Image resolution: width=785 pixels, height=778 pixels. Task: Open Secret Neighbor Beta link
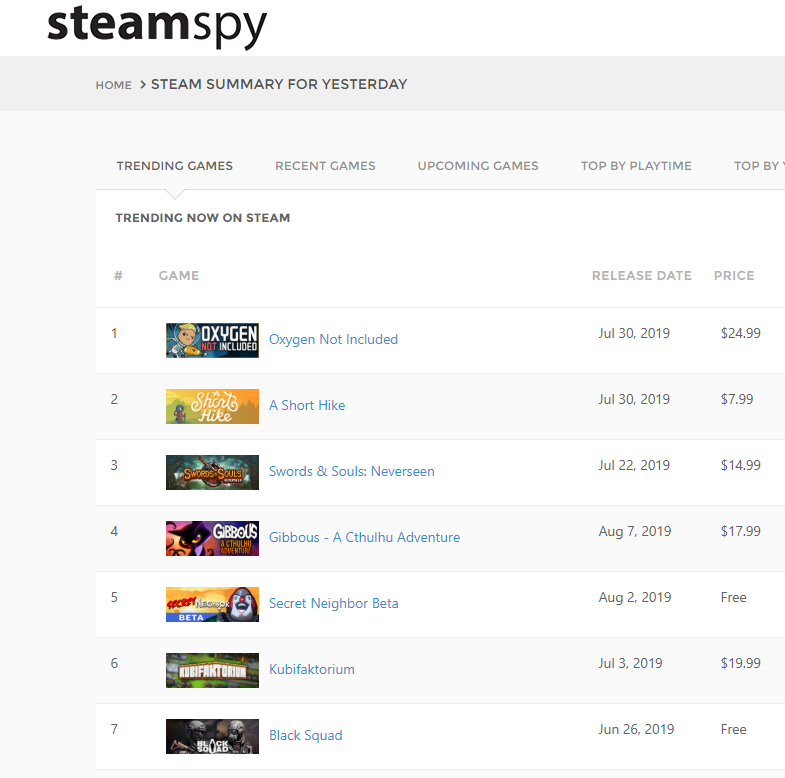[333, 604]
